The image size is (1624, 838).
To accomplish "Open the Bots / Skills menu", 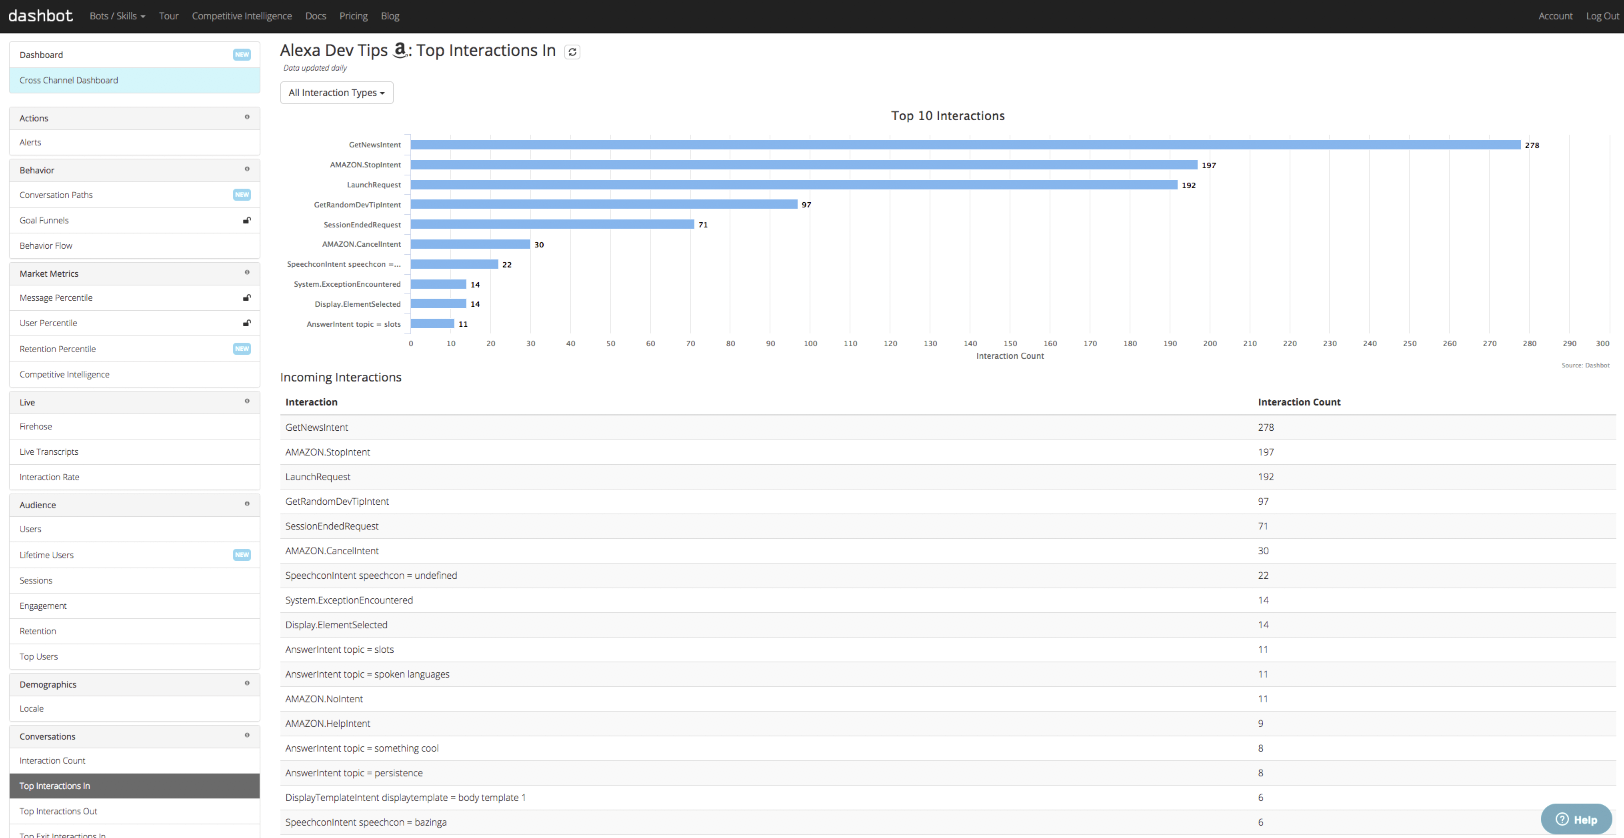I will click(117, 16).
